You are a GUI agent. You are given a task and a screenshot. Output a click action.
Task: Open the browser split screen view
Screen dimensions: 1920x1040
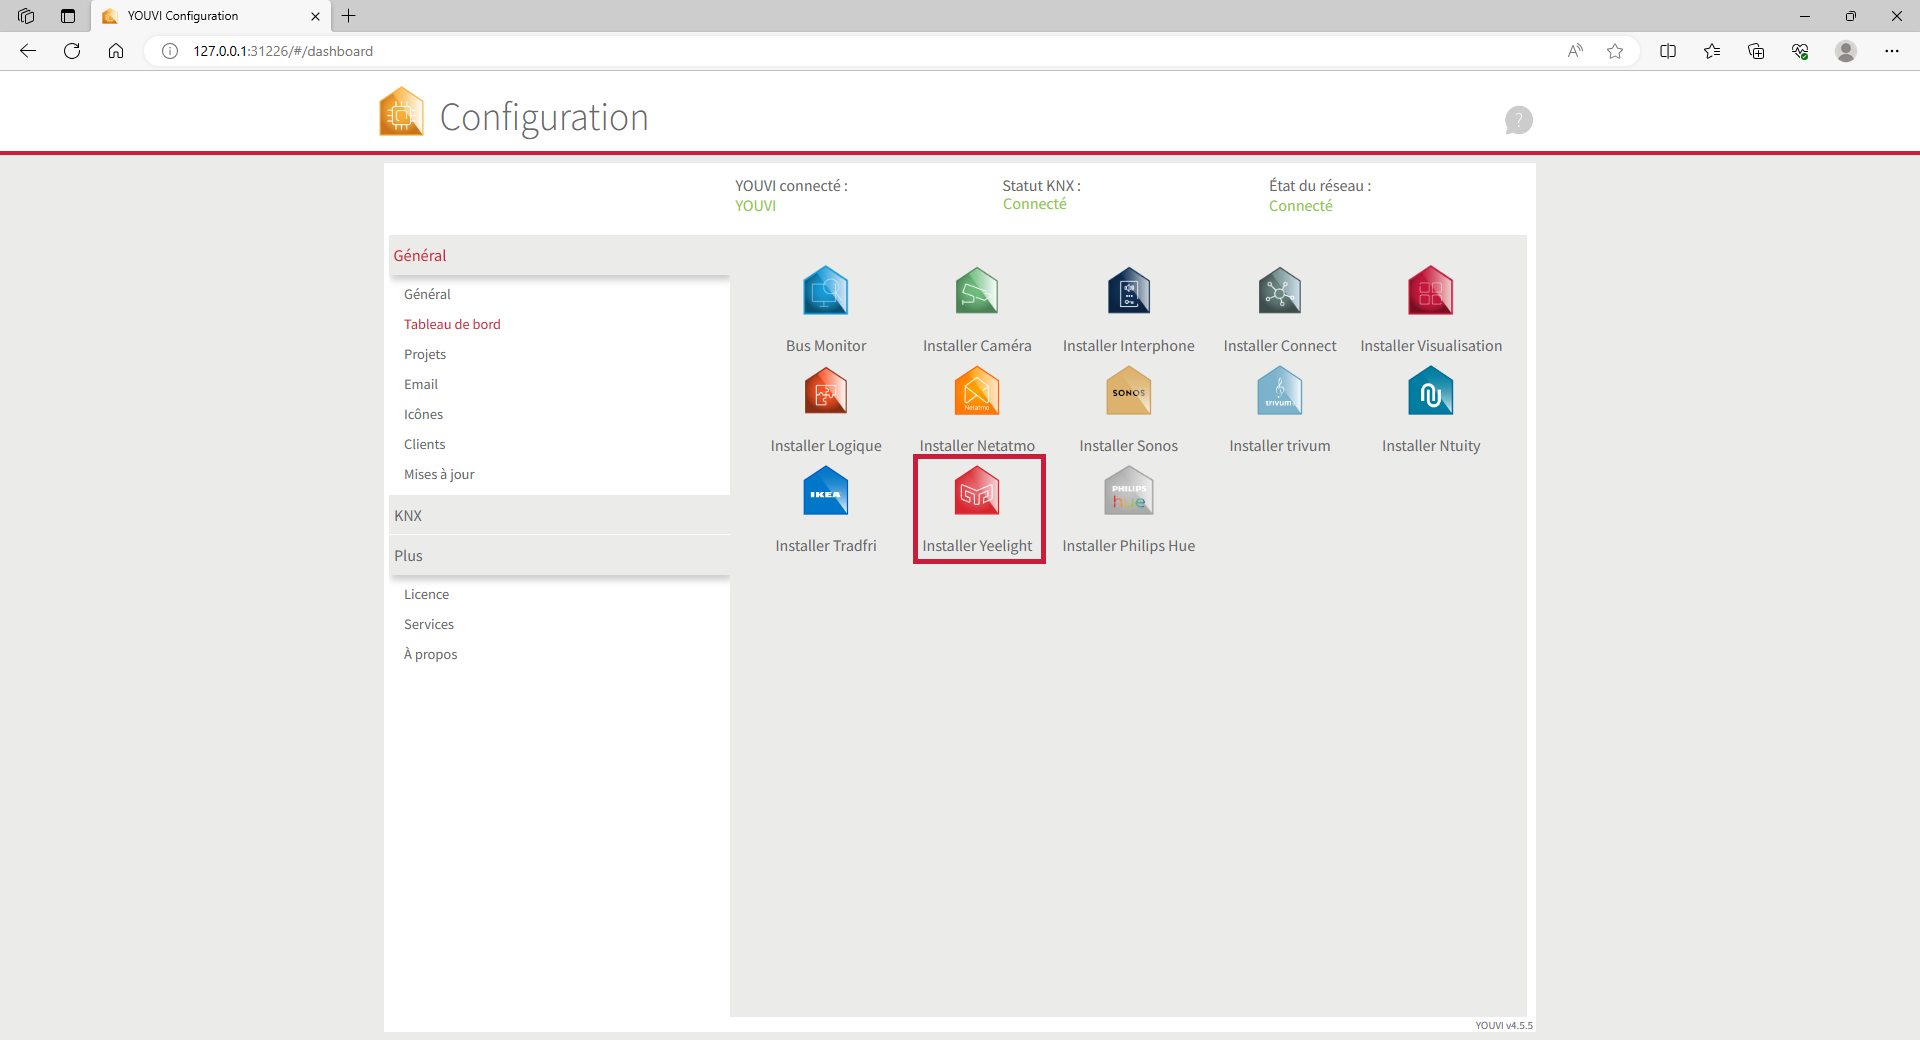(1668, 51)
